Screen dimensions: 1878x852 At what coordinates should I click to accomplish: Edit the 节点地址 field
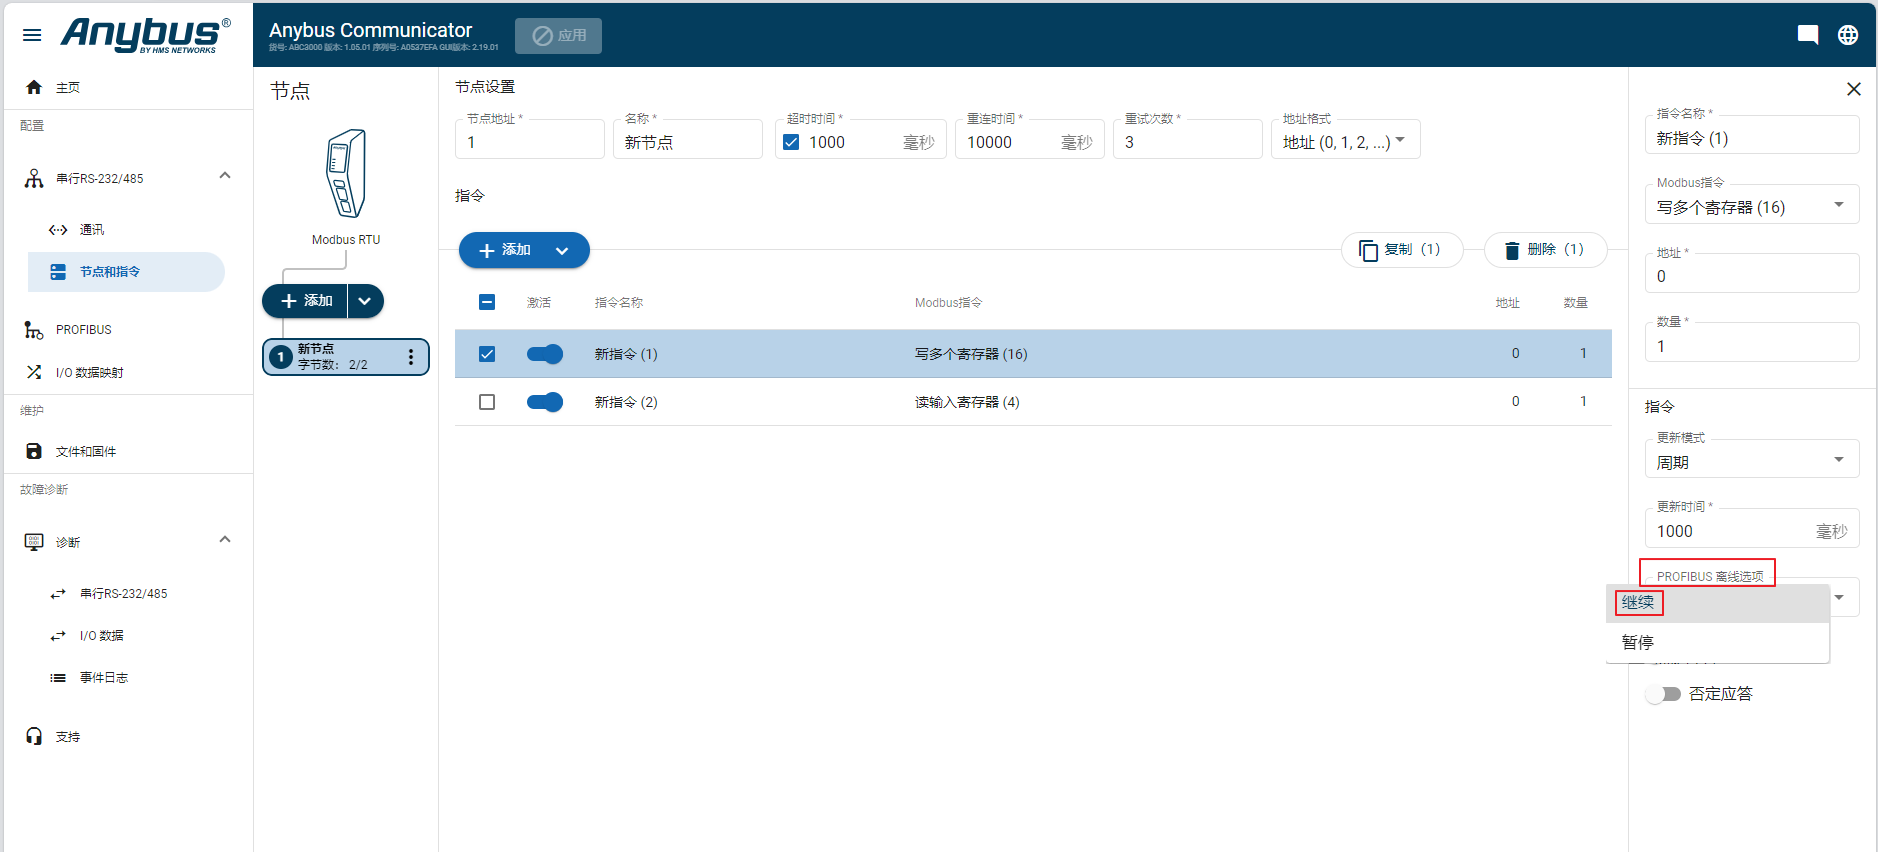pyautogui.click(x=530, y=139)
